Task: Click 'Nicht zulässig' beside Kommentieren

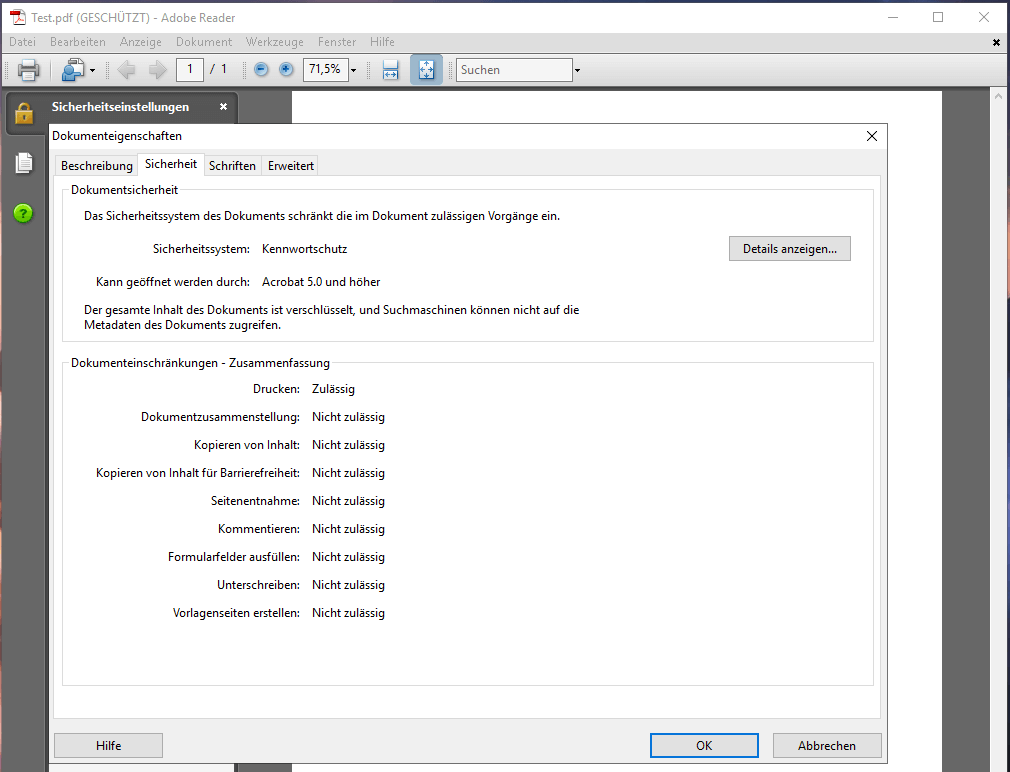Action: (x=348, y=529)
